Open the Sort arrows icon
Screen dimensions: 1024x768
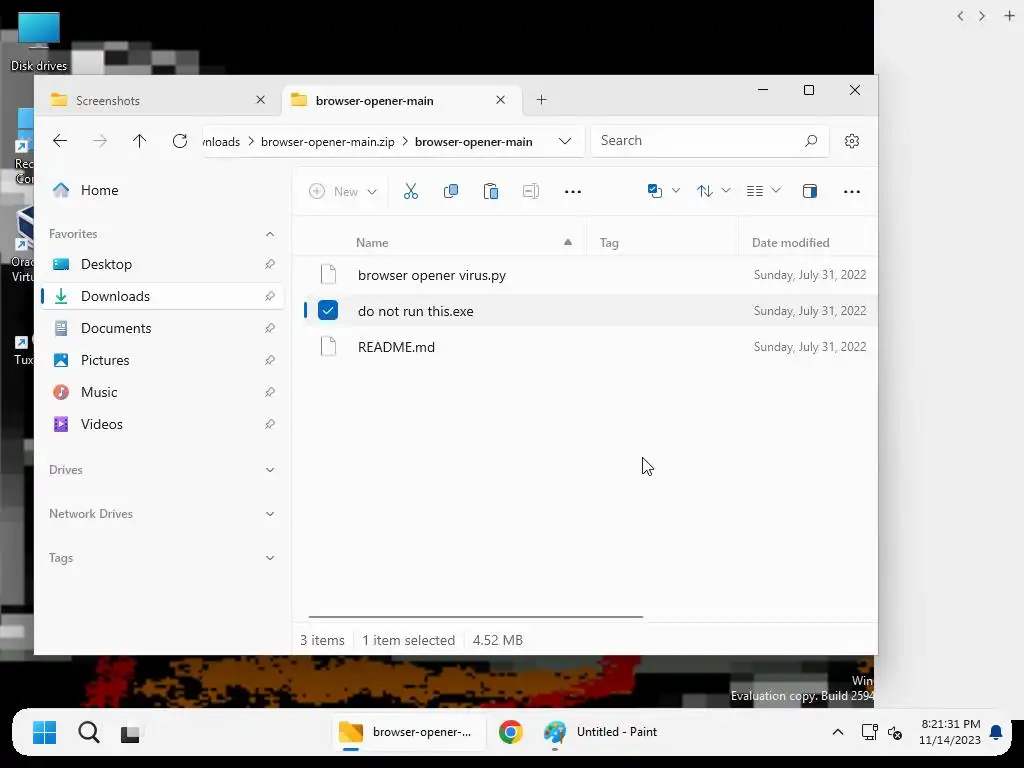pos(705,191)
